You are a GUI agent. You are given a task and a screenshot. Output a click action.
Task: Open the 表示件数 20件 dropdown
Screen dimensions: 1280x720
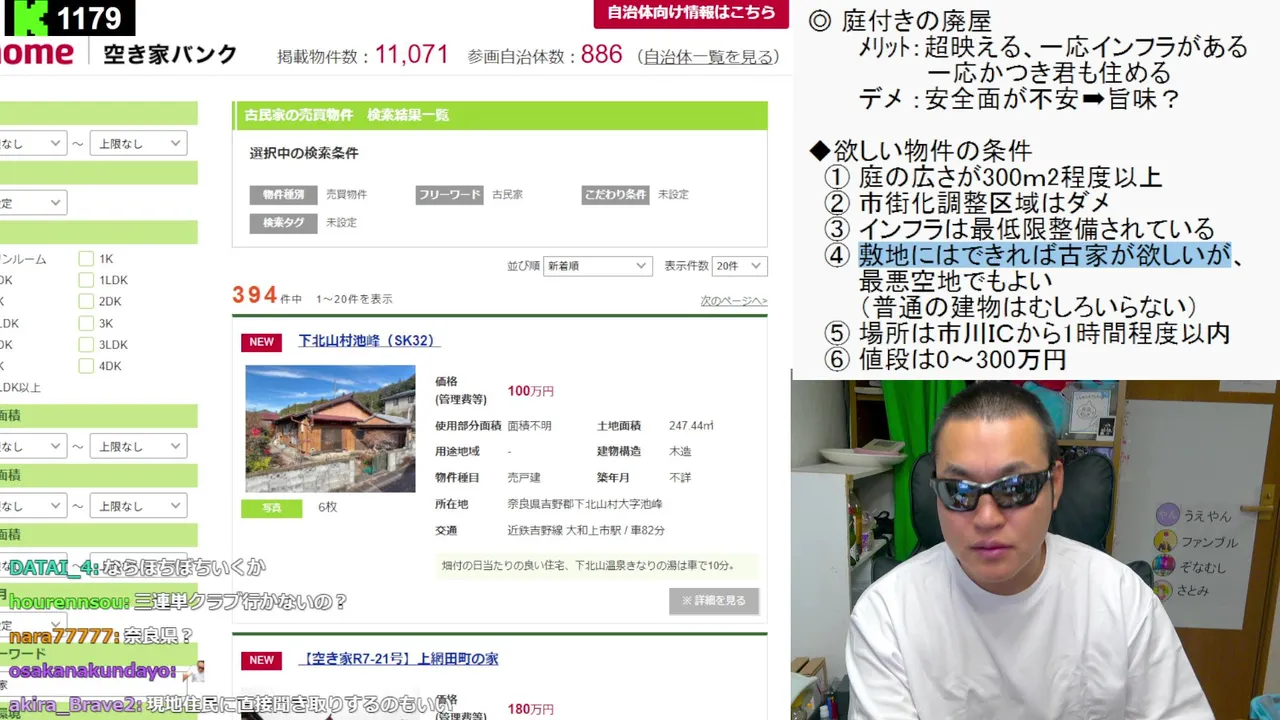[741, 266]
